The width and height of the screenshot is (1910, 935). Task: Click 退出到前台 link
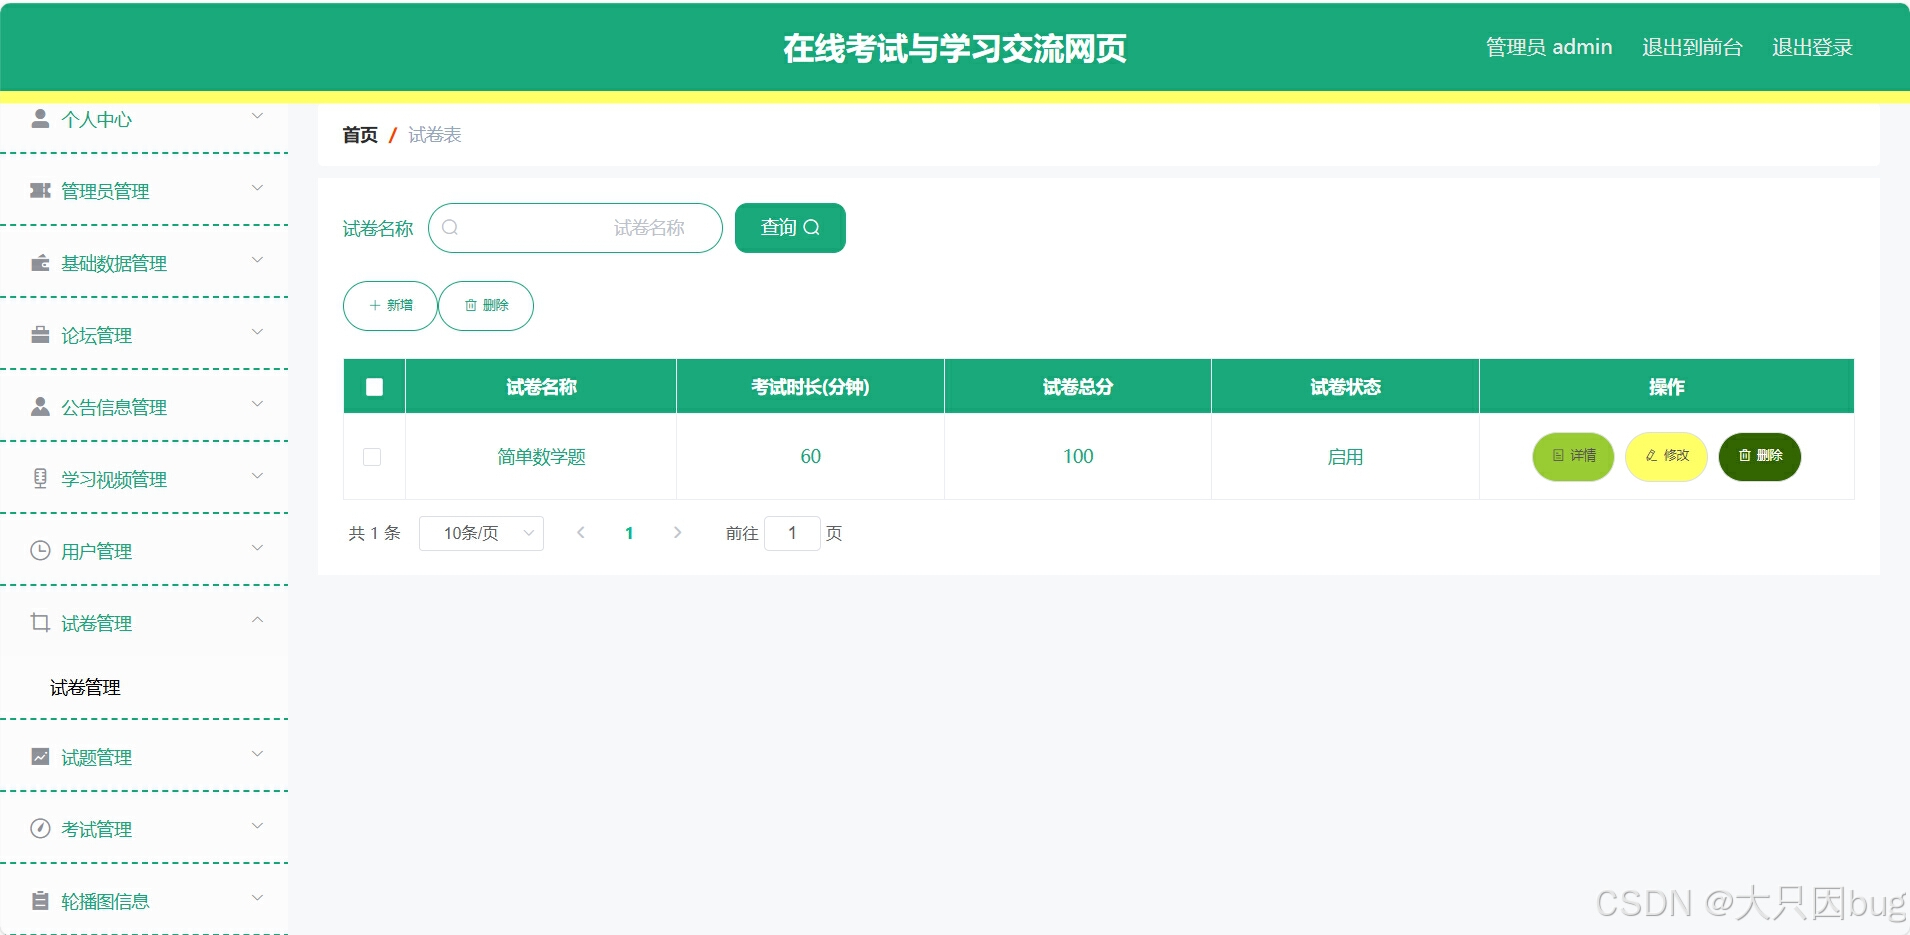(1692, 47)
